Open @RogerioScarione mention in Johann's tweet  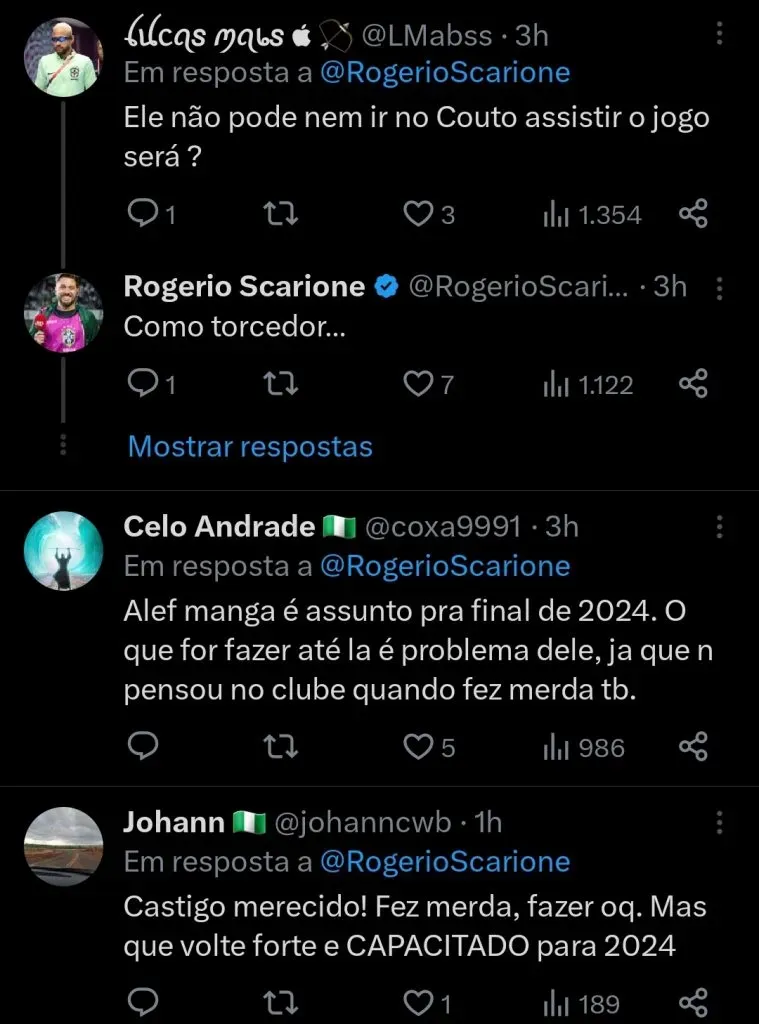pyautogui.click(x=444, y=861)
